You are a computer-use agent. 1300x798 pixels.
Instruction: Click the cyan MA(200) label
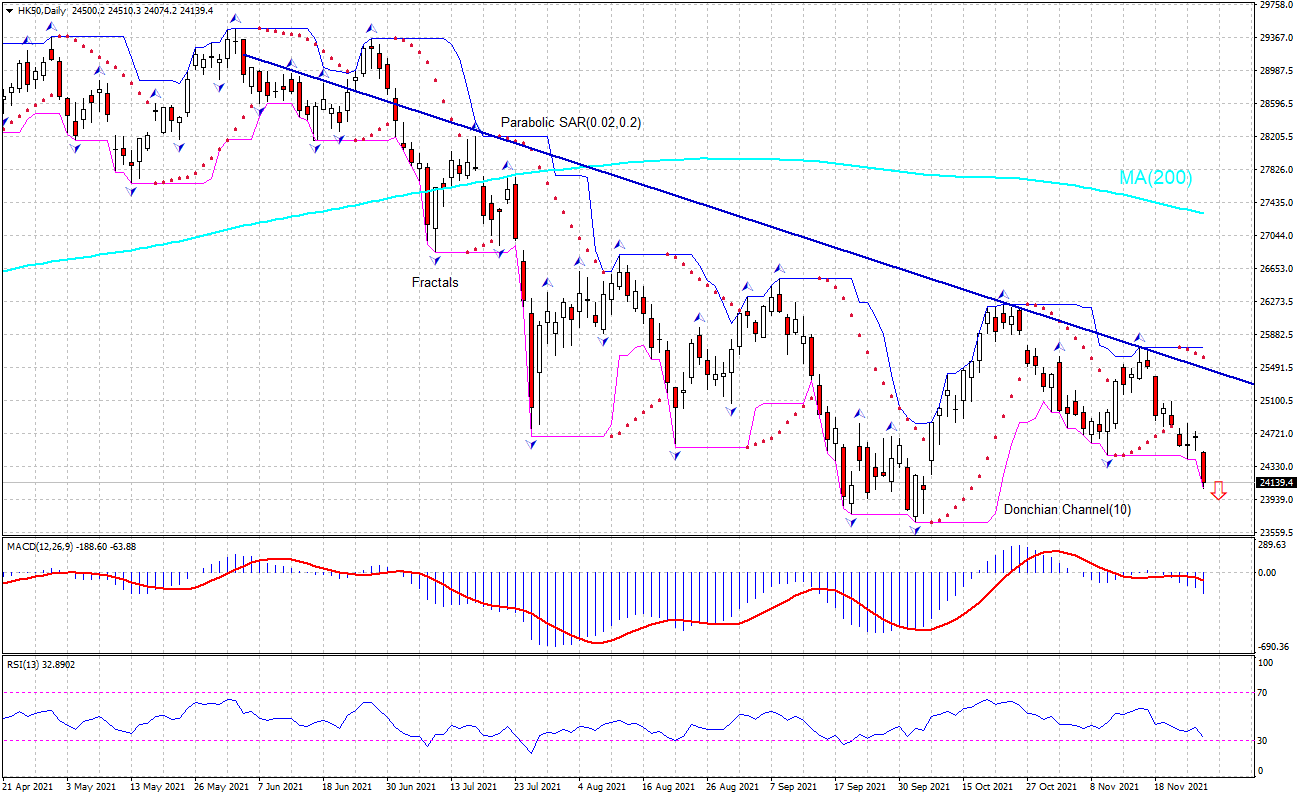[1155, 177]
